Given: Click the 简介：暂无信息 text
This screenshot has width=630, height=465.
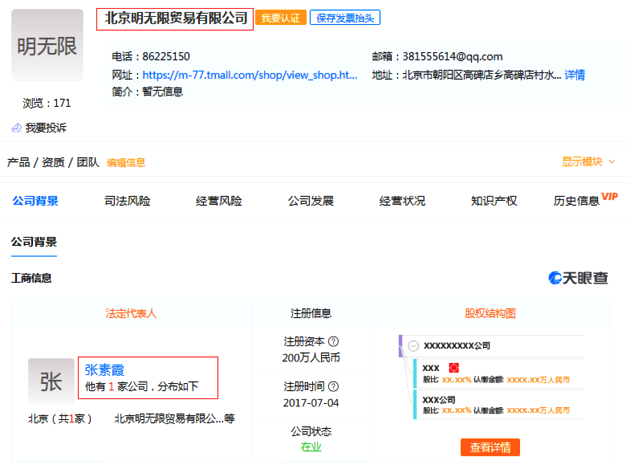Looking at the screenshot, I should [147, 92].
